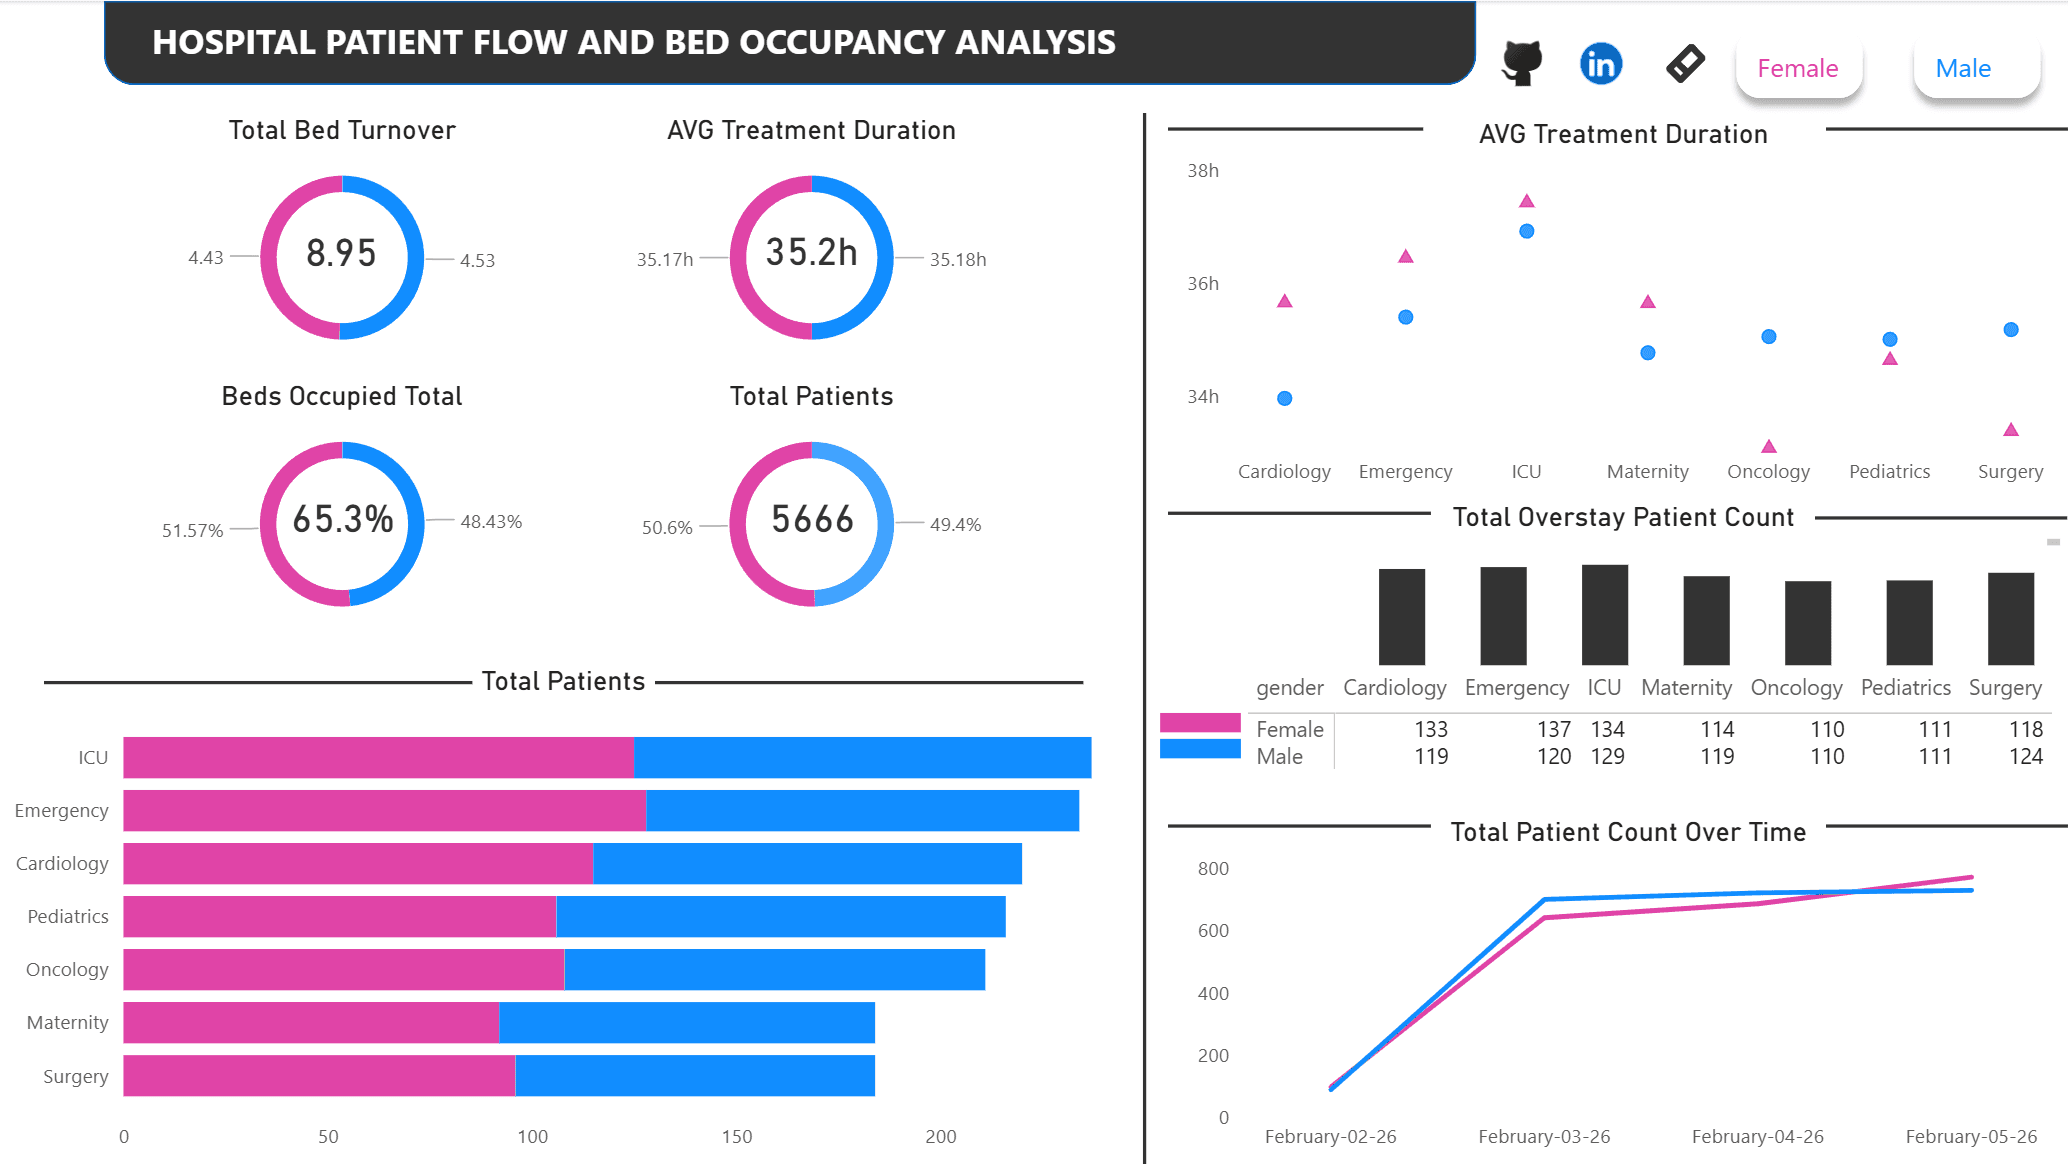
Task: Open the LinkedIn icon
Action: (1599, 62)
